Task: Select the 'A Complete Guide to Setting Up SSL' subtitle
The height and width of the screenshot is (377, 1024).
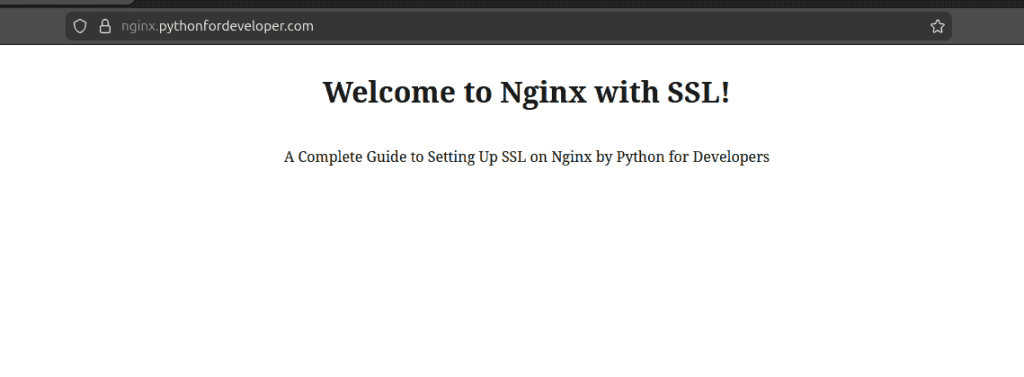Action: click(x=526, y=157)
